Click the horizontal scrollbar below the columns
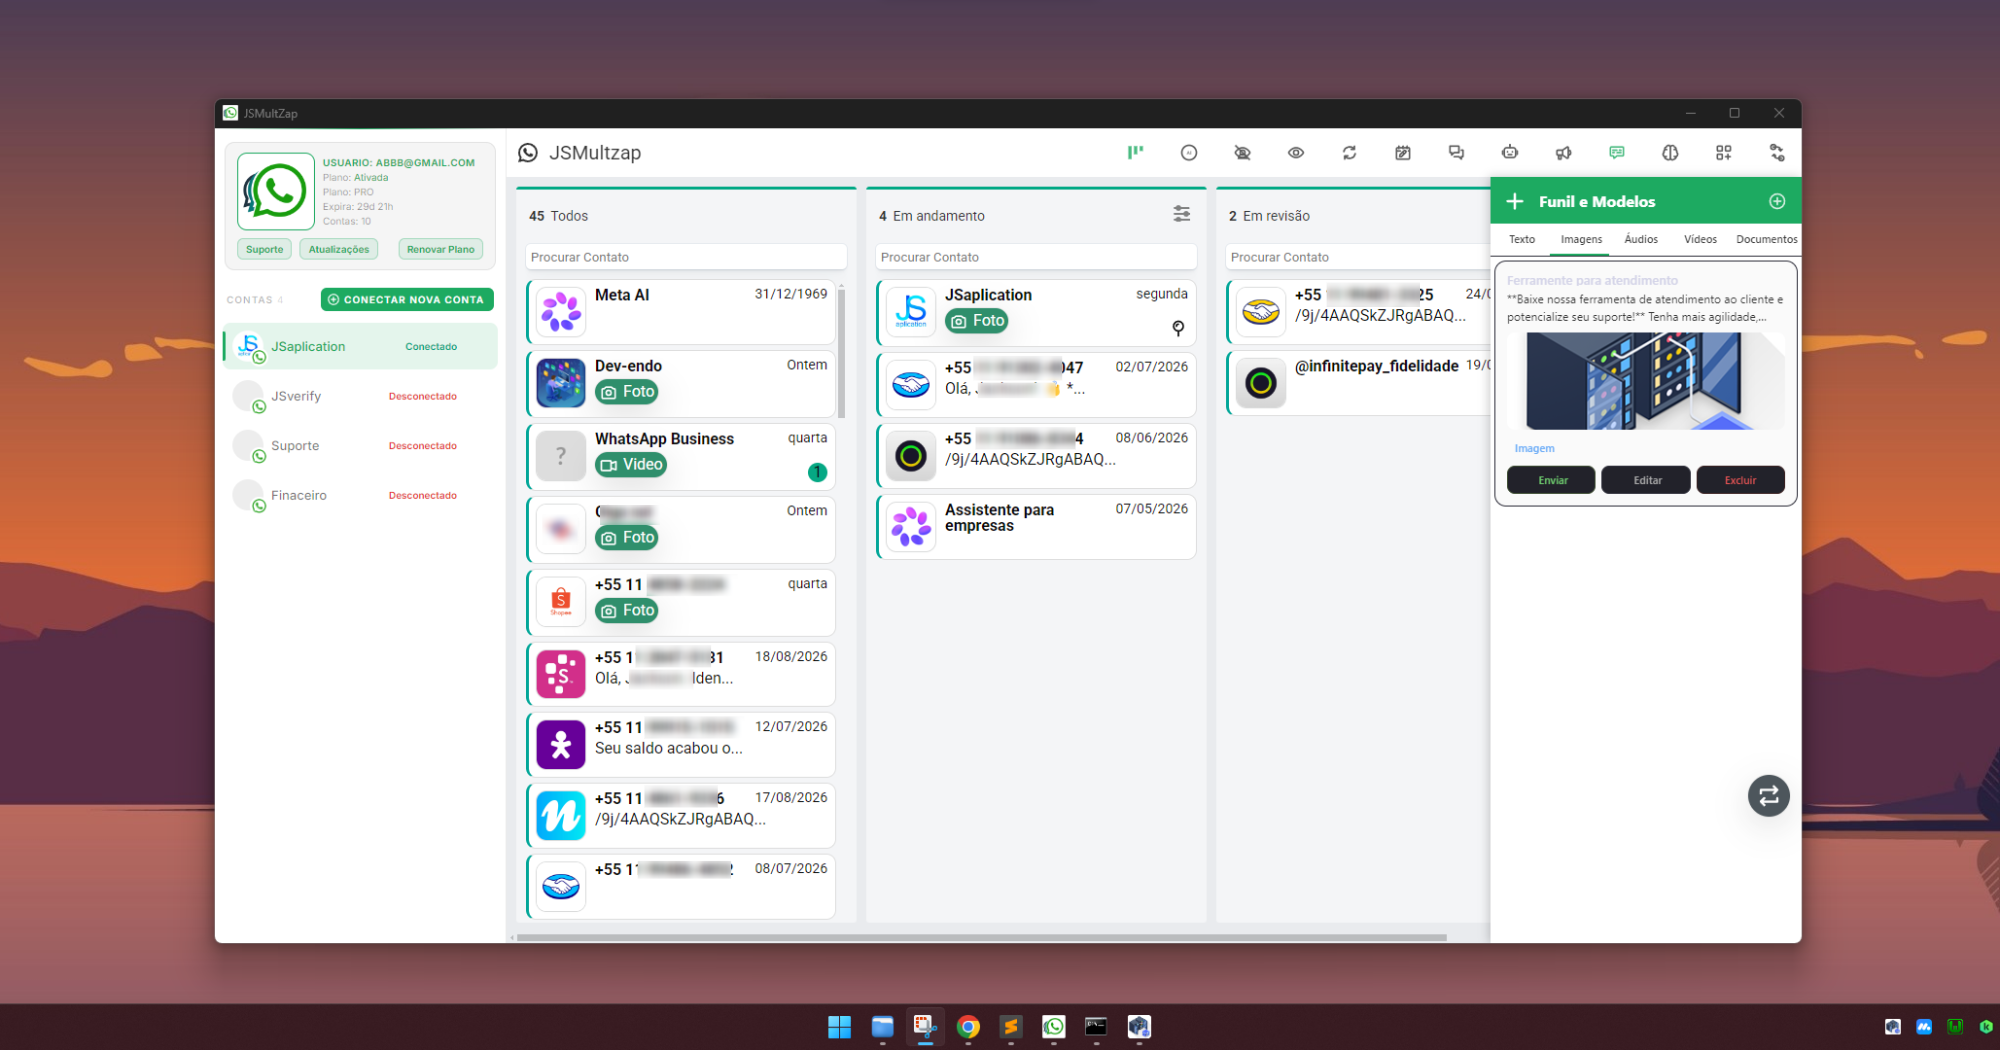Screen dimensions: 2000x1050 click(x=982, y=937)
